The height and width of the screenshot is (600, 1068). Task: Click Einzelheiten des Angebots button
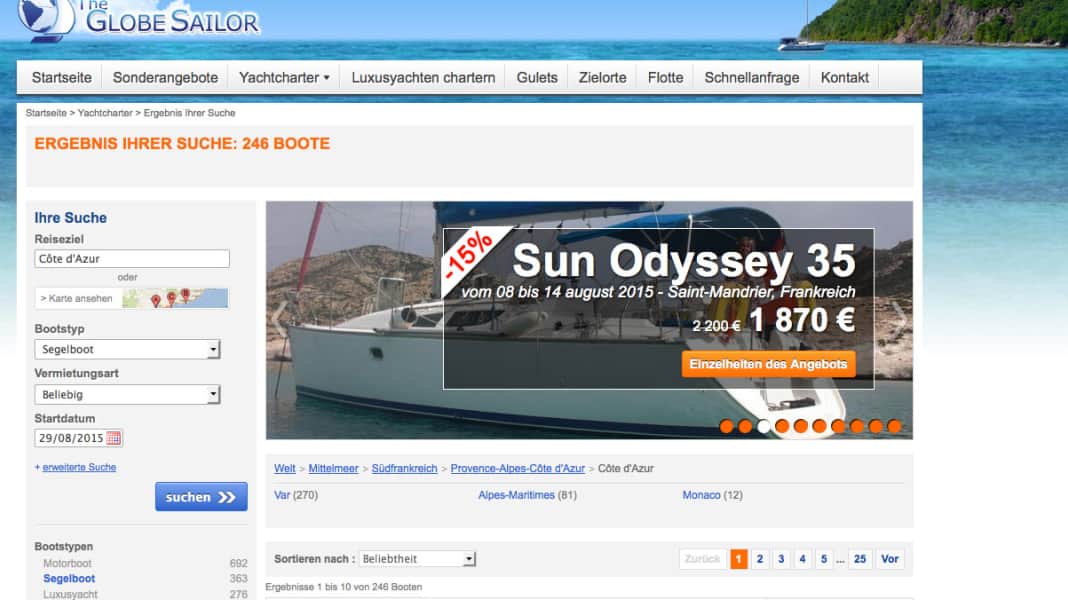[x=768, y=364]
